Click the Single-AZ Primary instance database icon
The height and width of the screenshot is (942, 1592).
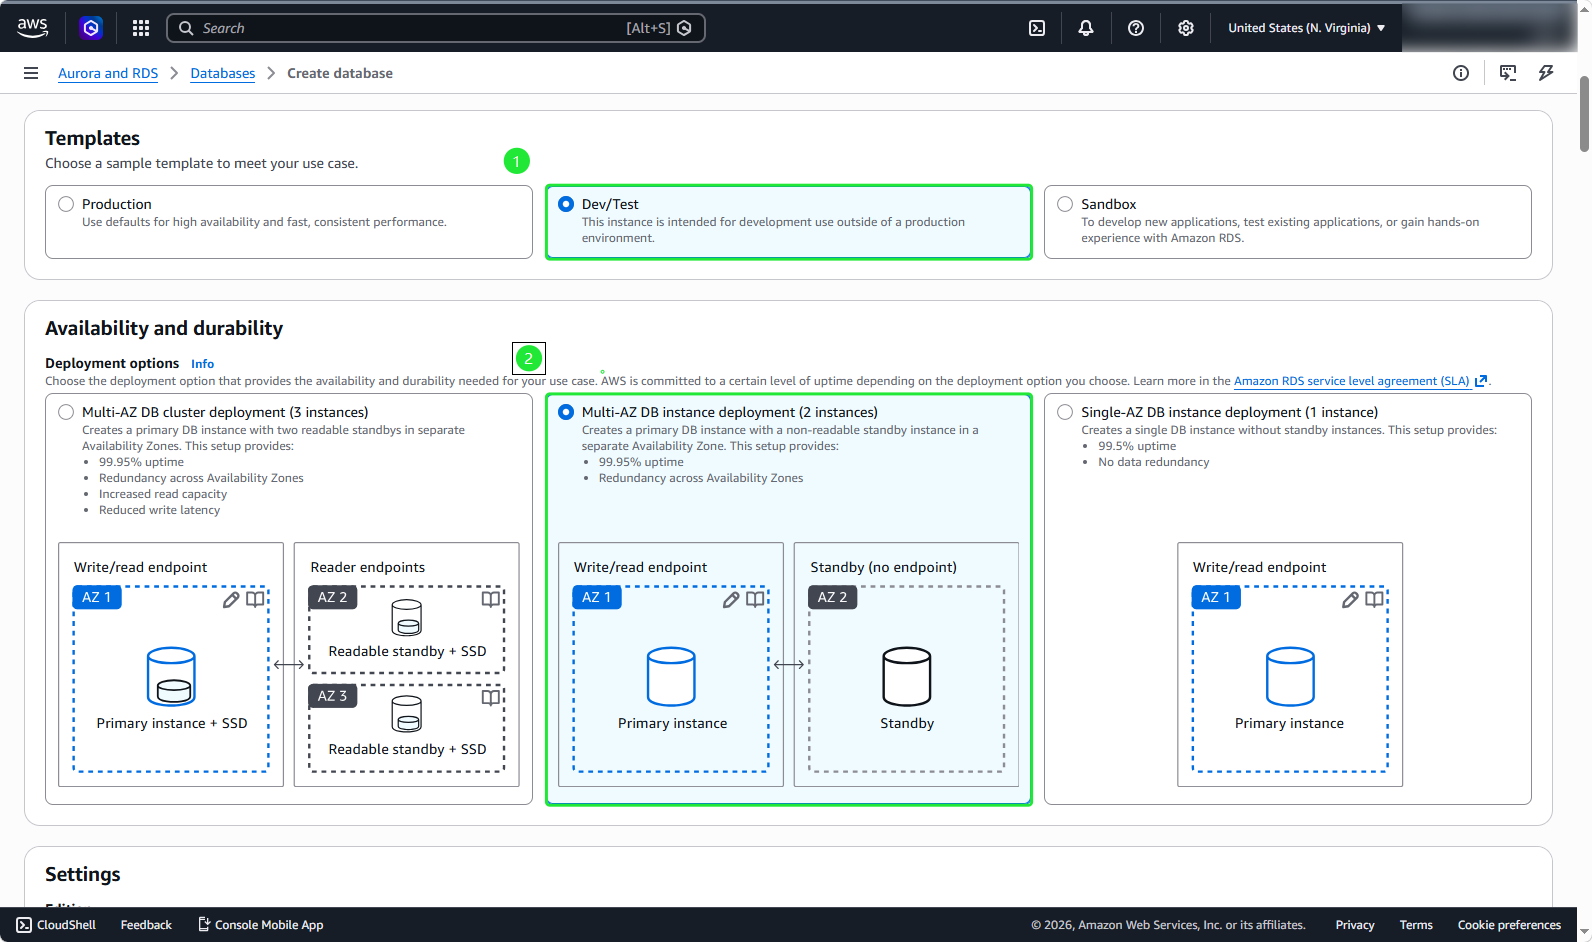click(1290, 677)
